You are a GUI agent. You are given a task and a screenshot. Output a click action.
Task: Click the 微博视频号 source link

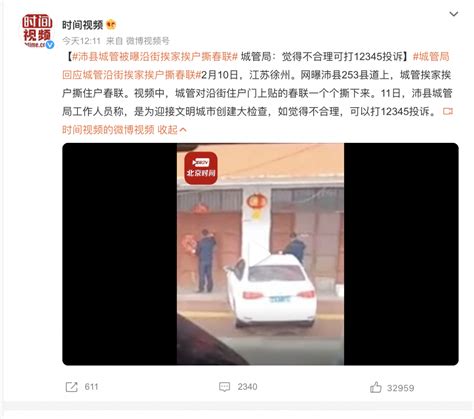coord(148,41)
